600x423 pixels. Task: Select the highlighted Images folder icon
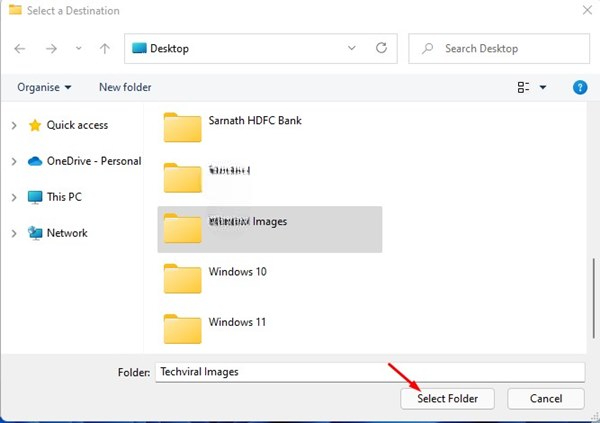pyautogui.click(x=183, y=229)
